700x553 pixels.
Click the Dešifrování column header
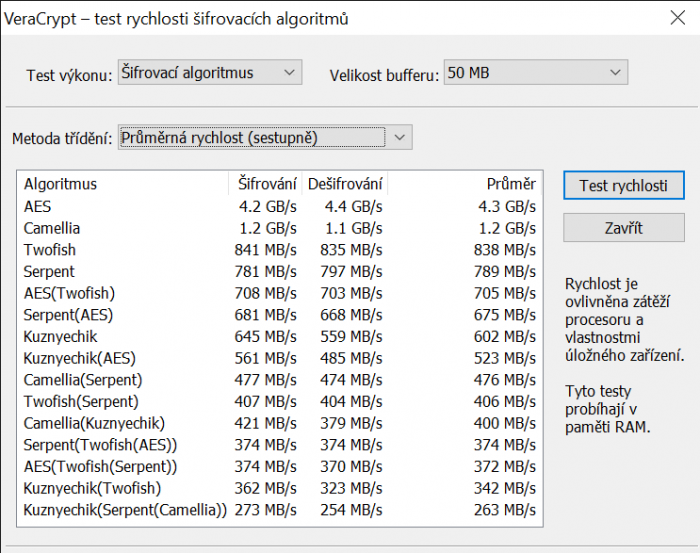[345, 184]
